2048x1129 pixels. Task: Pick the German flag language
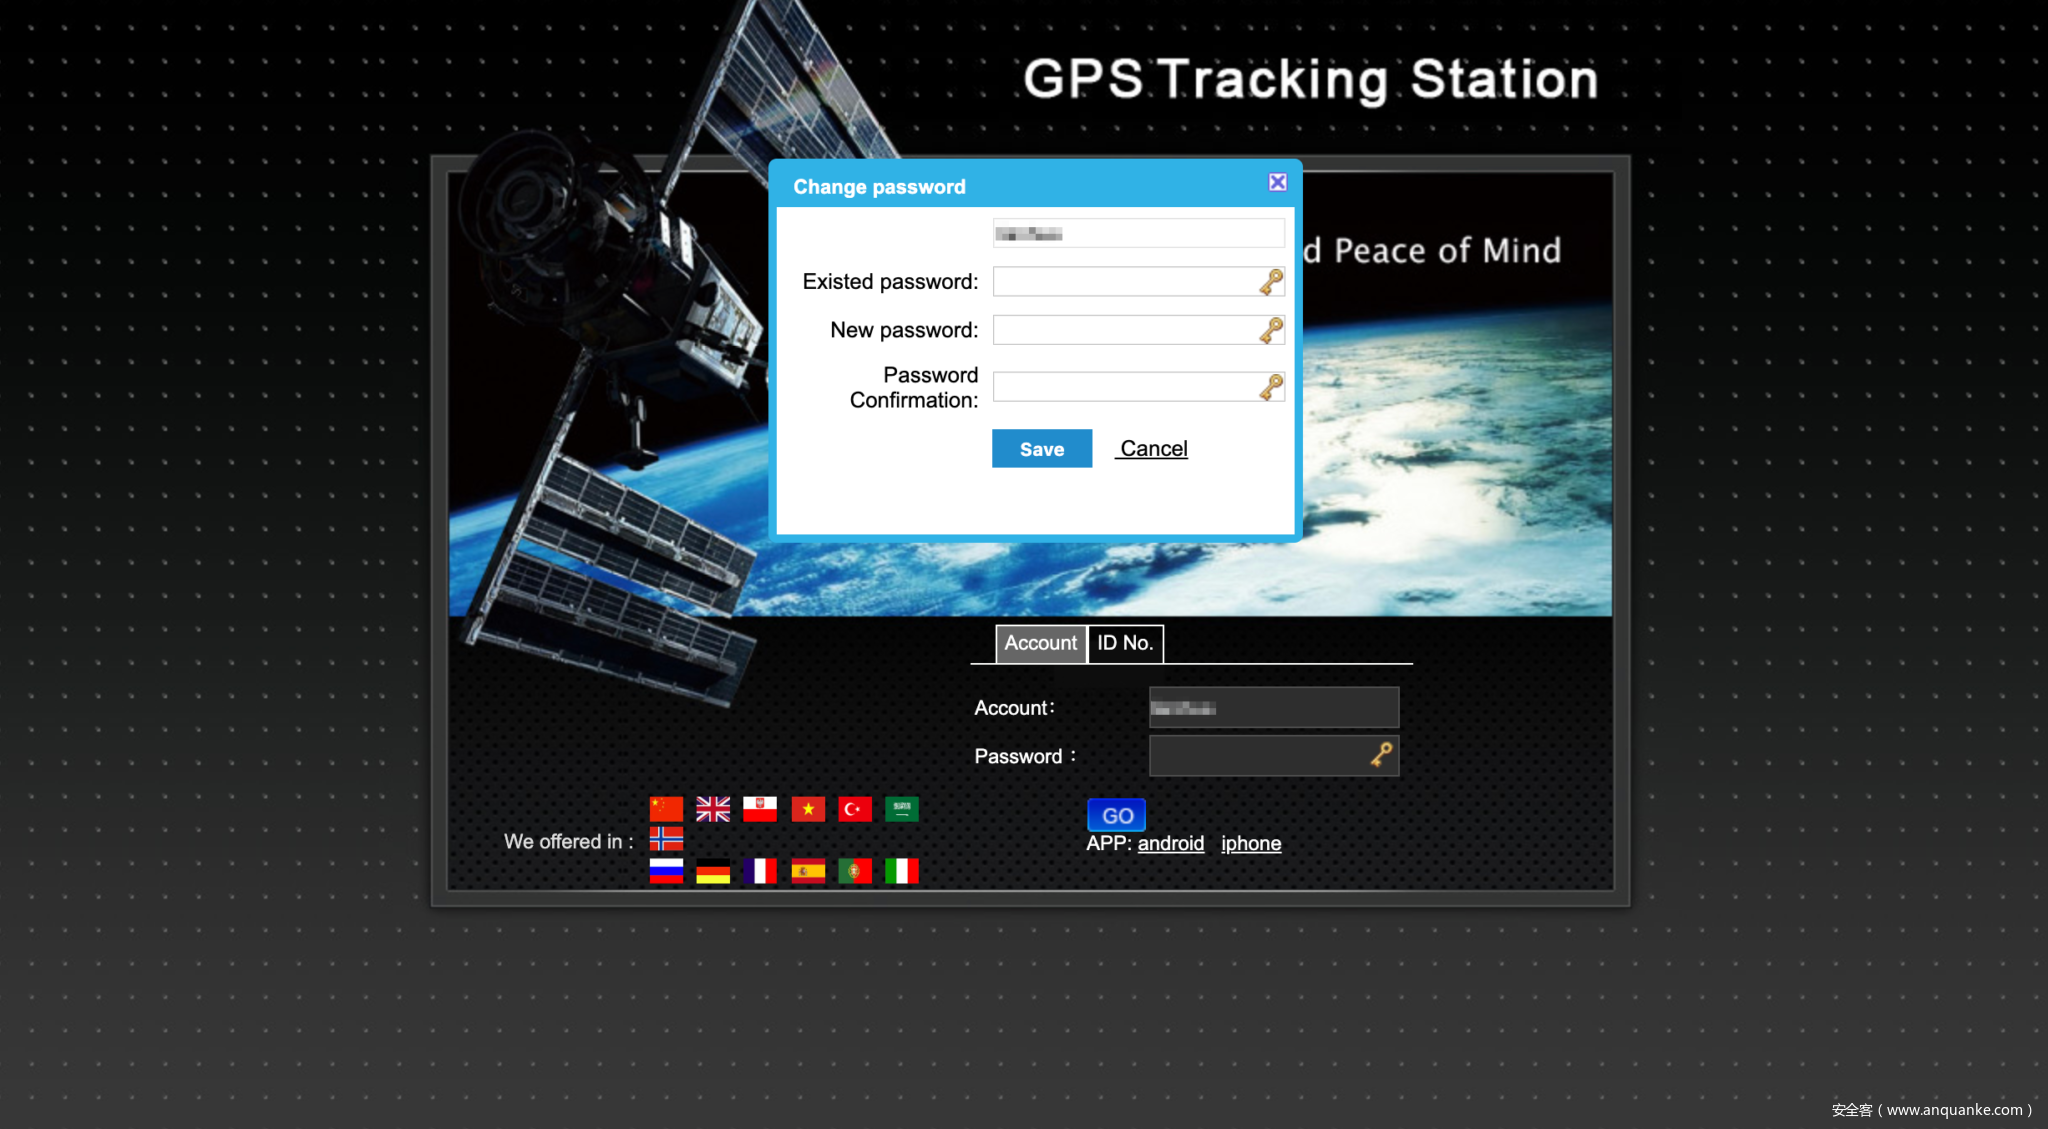point(713,871)
